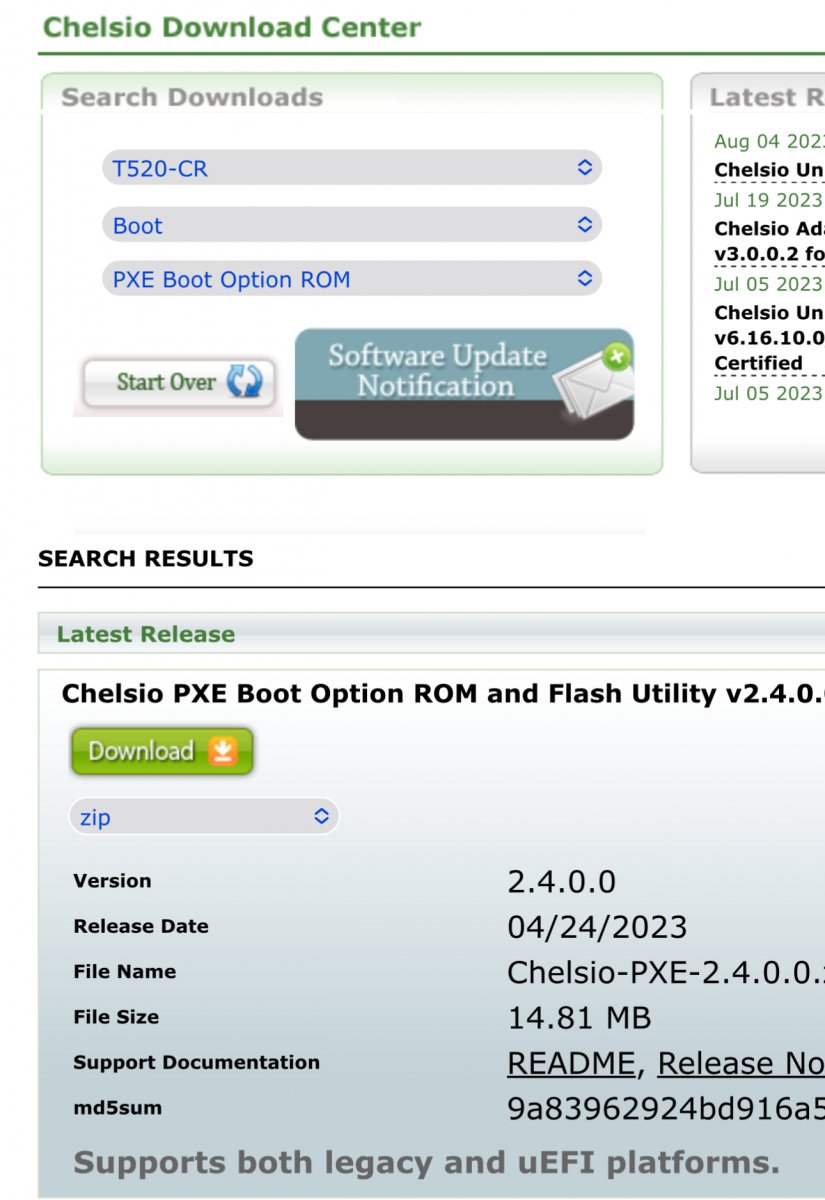Open the Chelsio Adapter v3.0.0.2 latest release link

tap(769, 241)
